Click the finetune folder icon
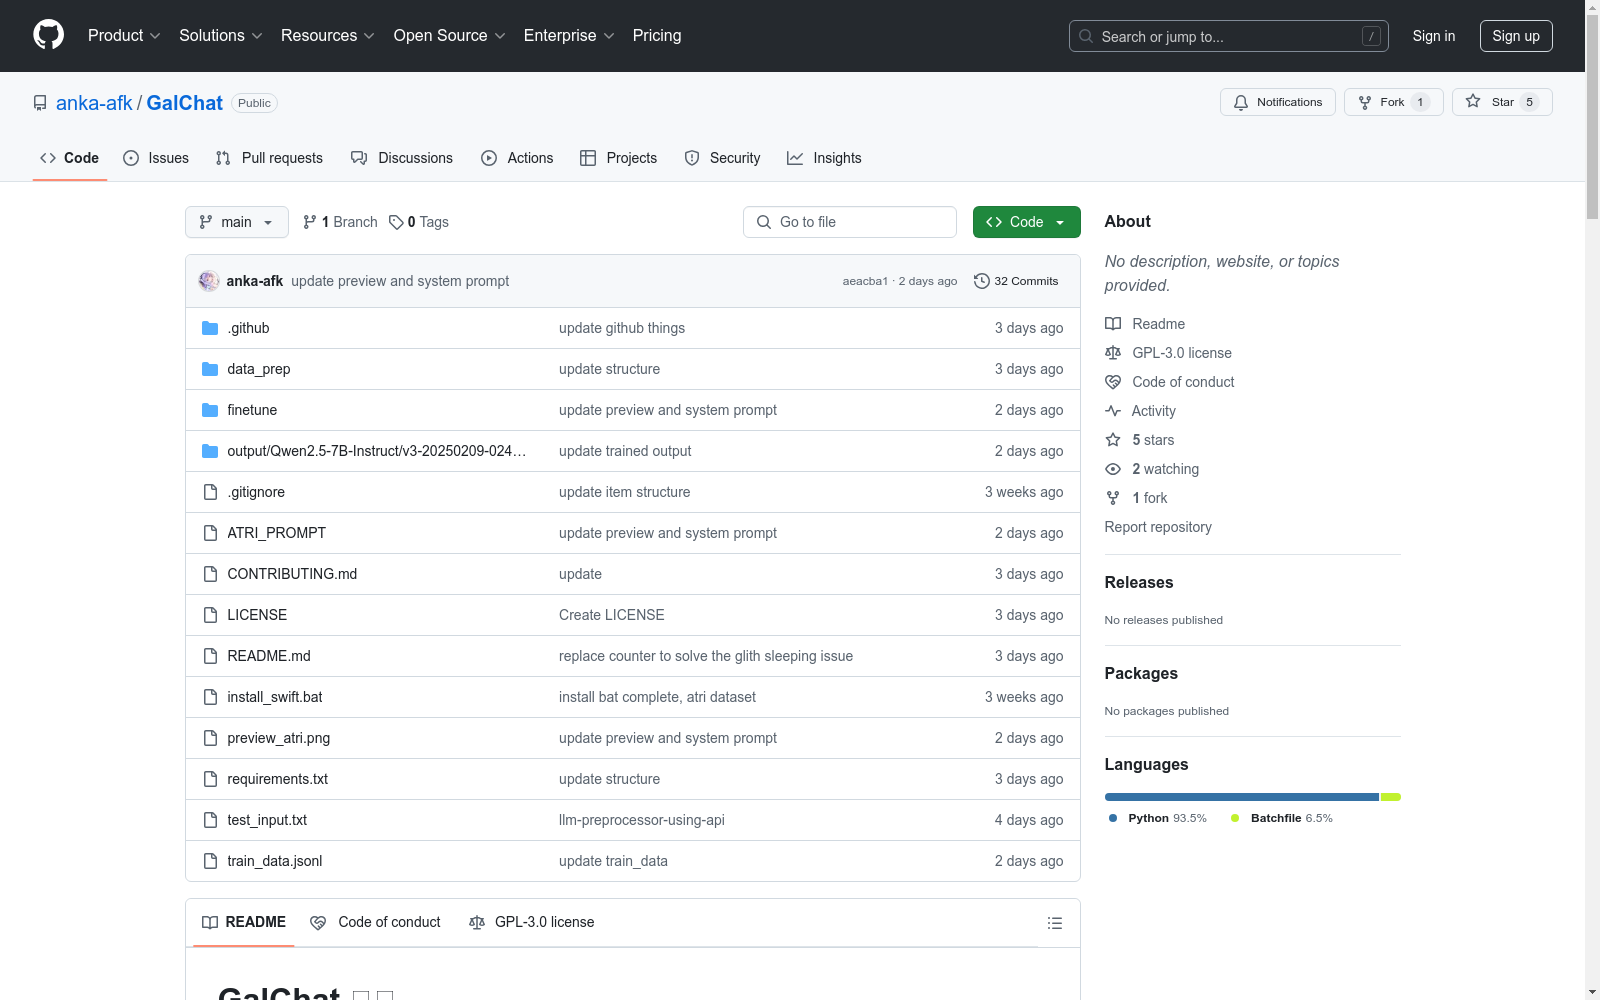The image size is (1600, 1000). click(210, 410)
